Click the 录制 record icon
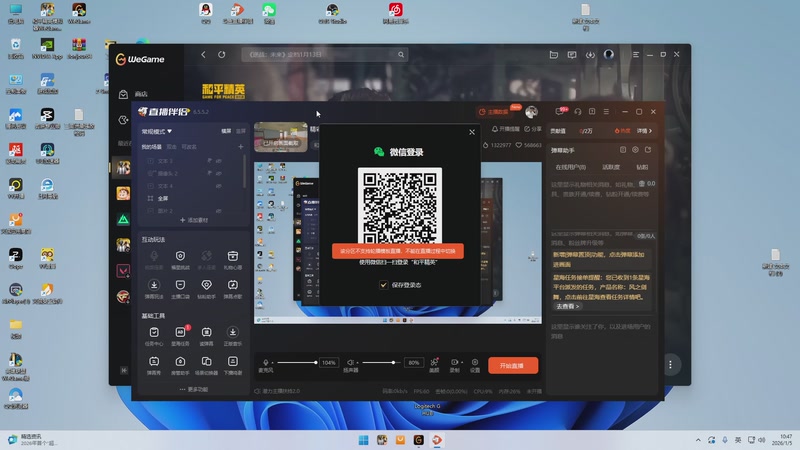The height and width of the screenshot is (450, 800). coord(455,363)
